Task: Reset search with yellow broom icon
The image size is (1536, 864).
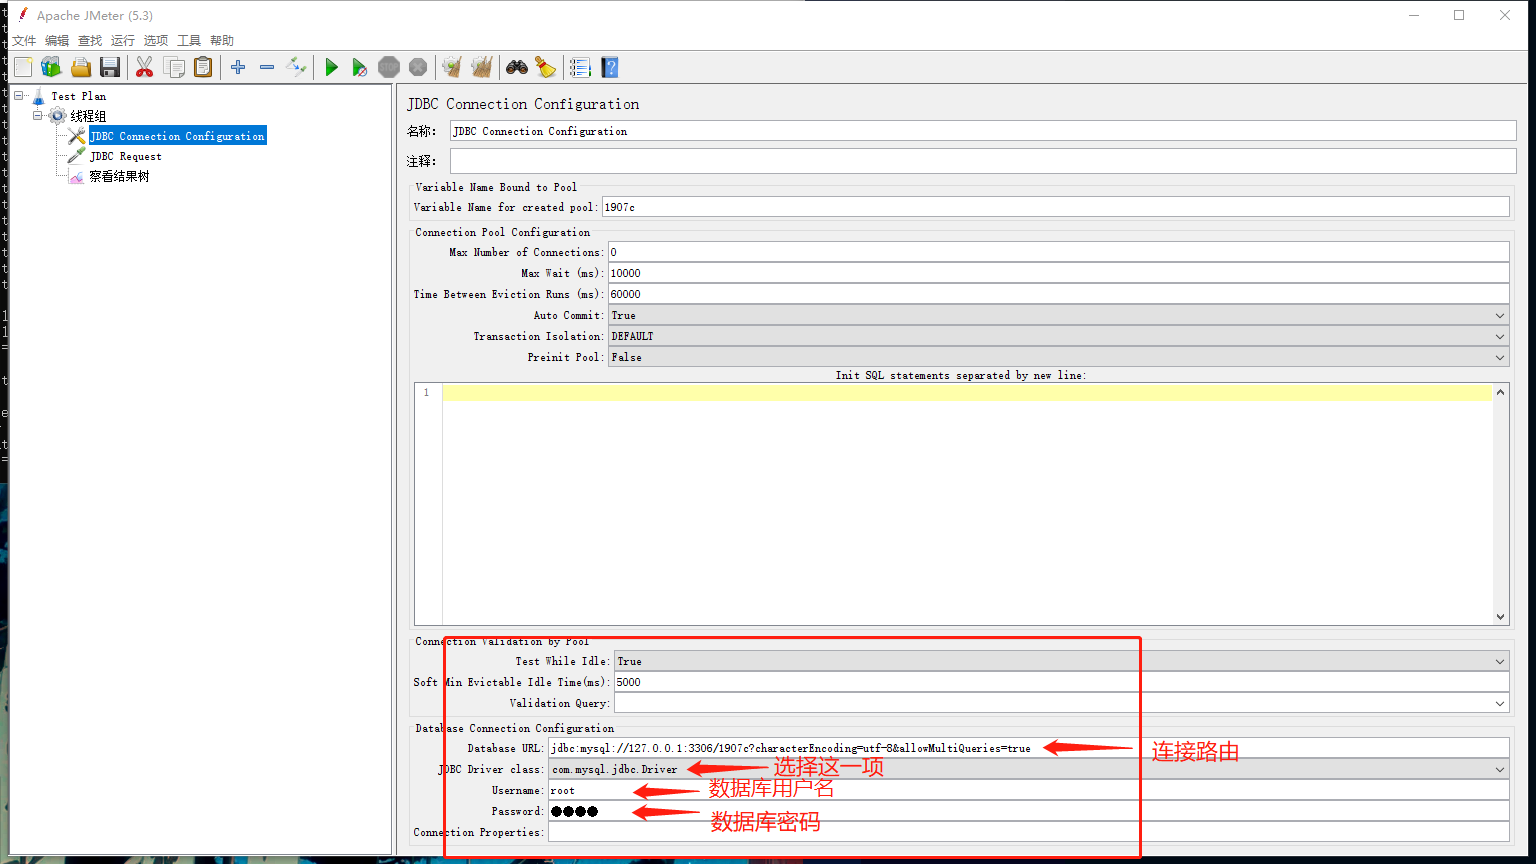Action: [545, 67]
